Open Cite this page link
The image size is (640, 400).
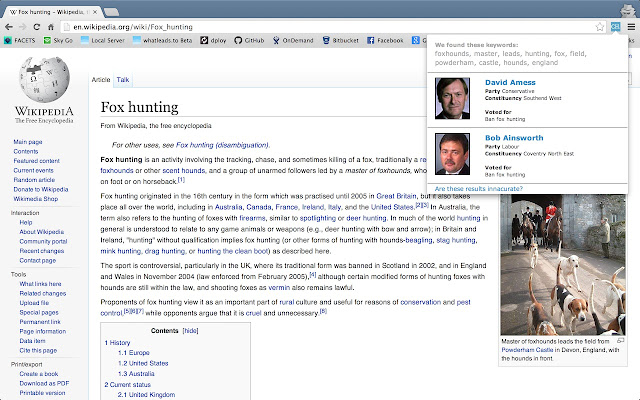click(38, 351)
